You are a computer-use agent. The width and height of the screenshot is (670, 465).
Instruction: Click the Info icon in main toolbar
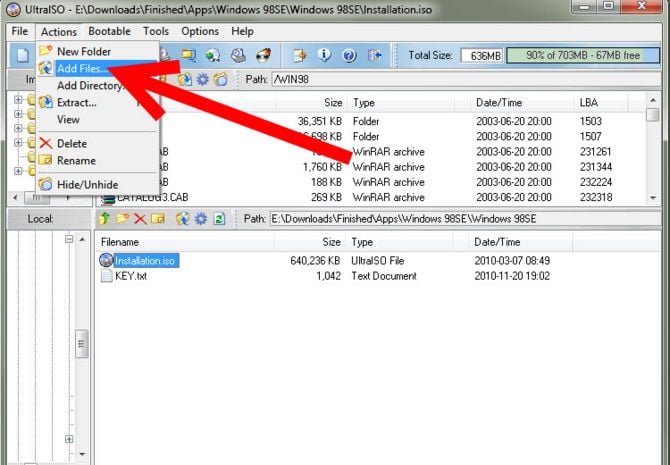pyautogui.click(x=324, y=55)
